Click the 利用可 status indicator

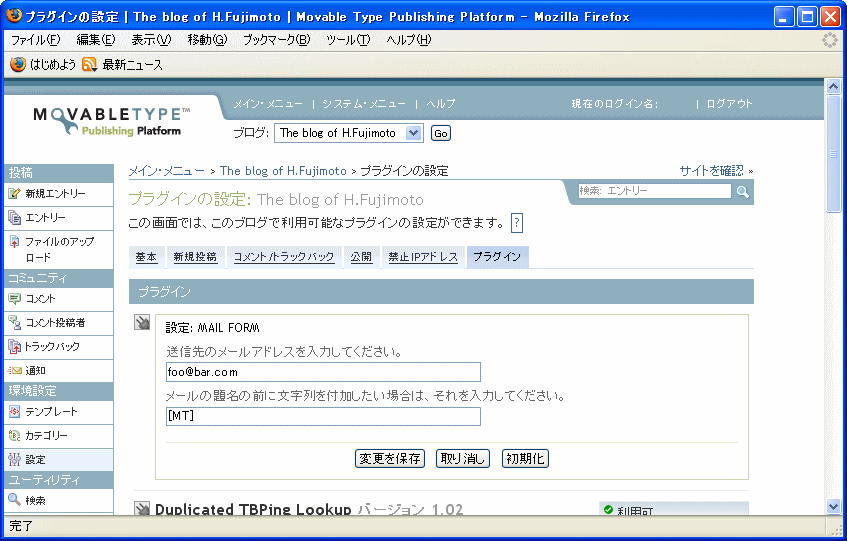tap(674, 509)
